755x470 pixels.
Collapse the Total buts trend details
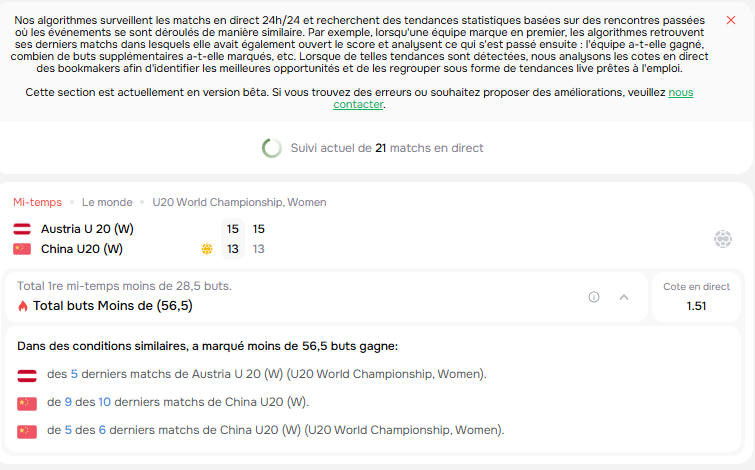pyautogui.click(x=624, y=297)
